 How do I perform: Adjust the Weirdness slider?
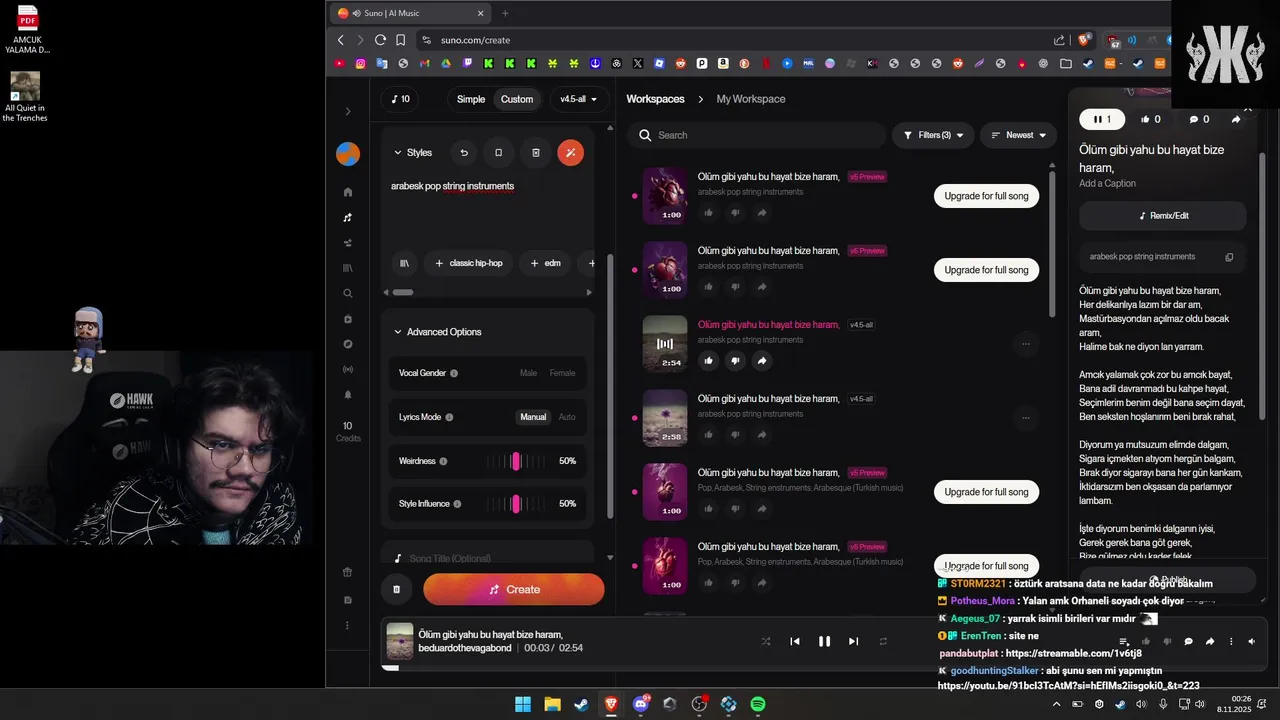click(x=516, y=461)
